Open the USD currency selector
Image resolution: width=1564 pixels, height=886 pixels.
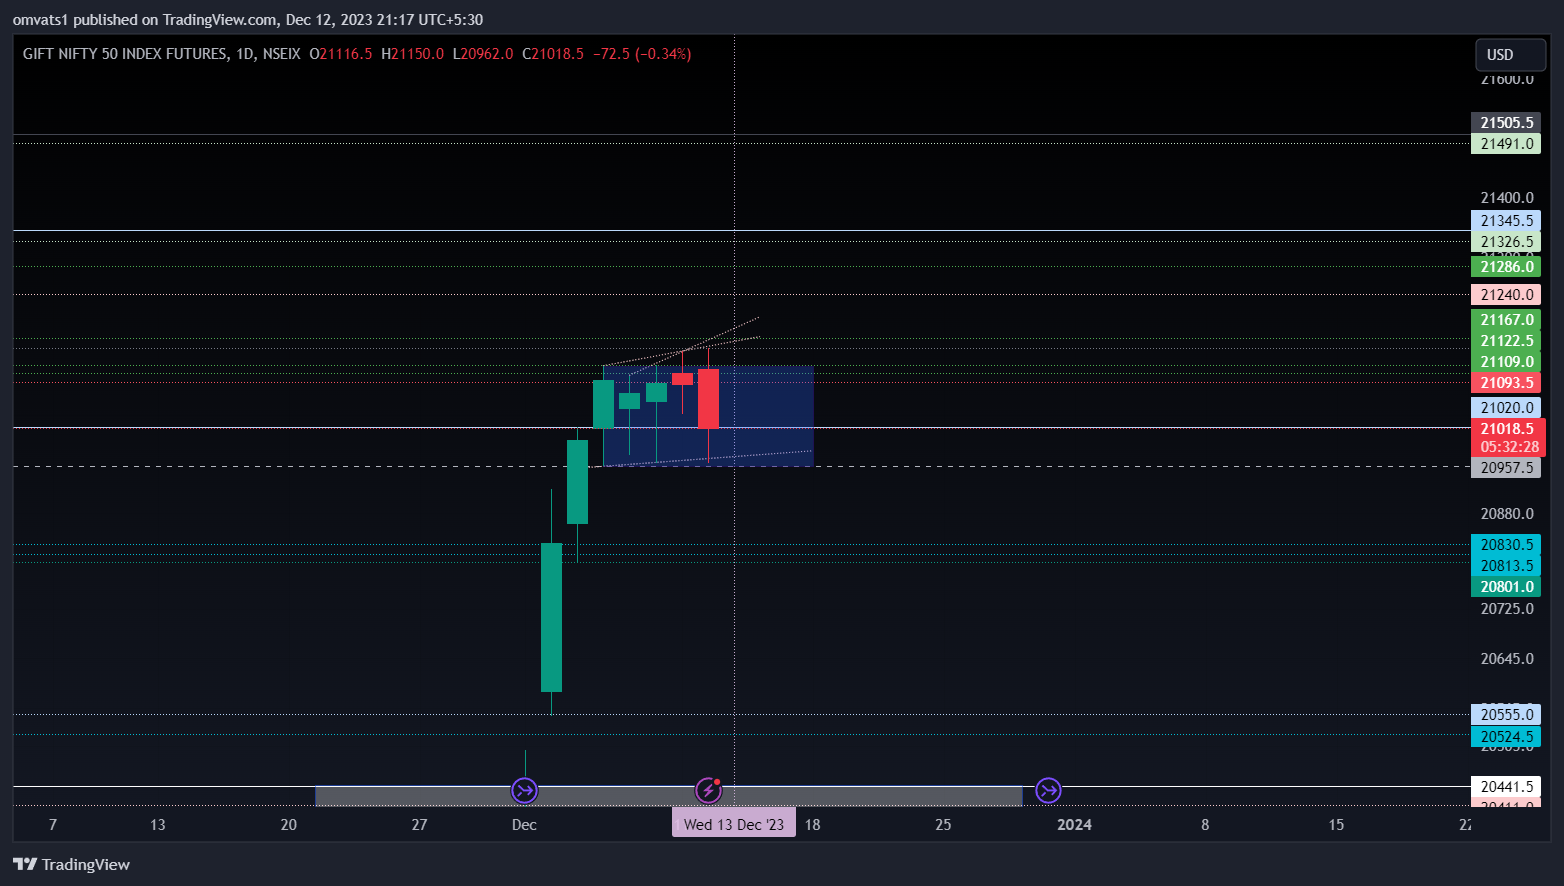click(x=1510, y=54)
